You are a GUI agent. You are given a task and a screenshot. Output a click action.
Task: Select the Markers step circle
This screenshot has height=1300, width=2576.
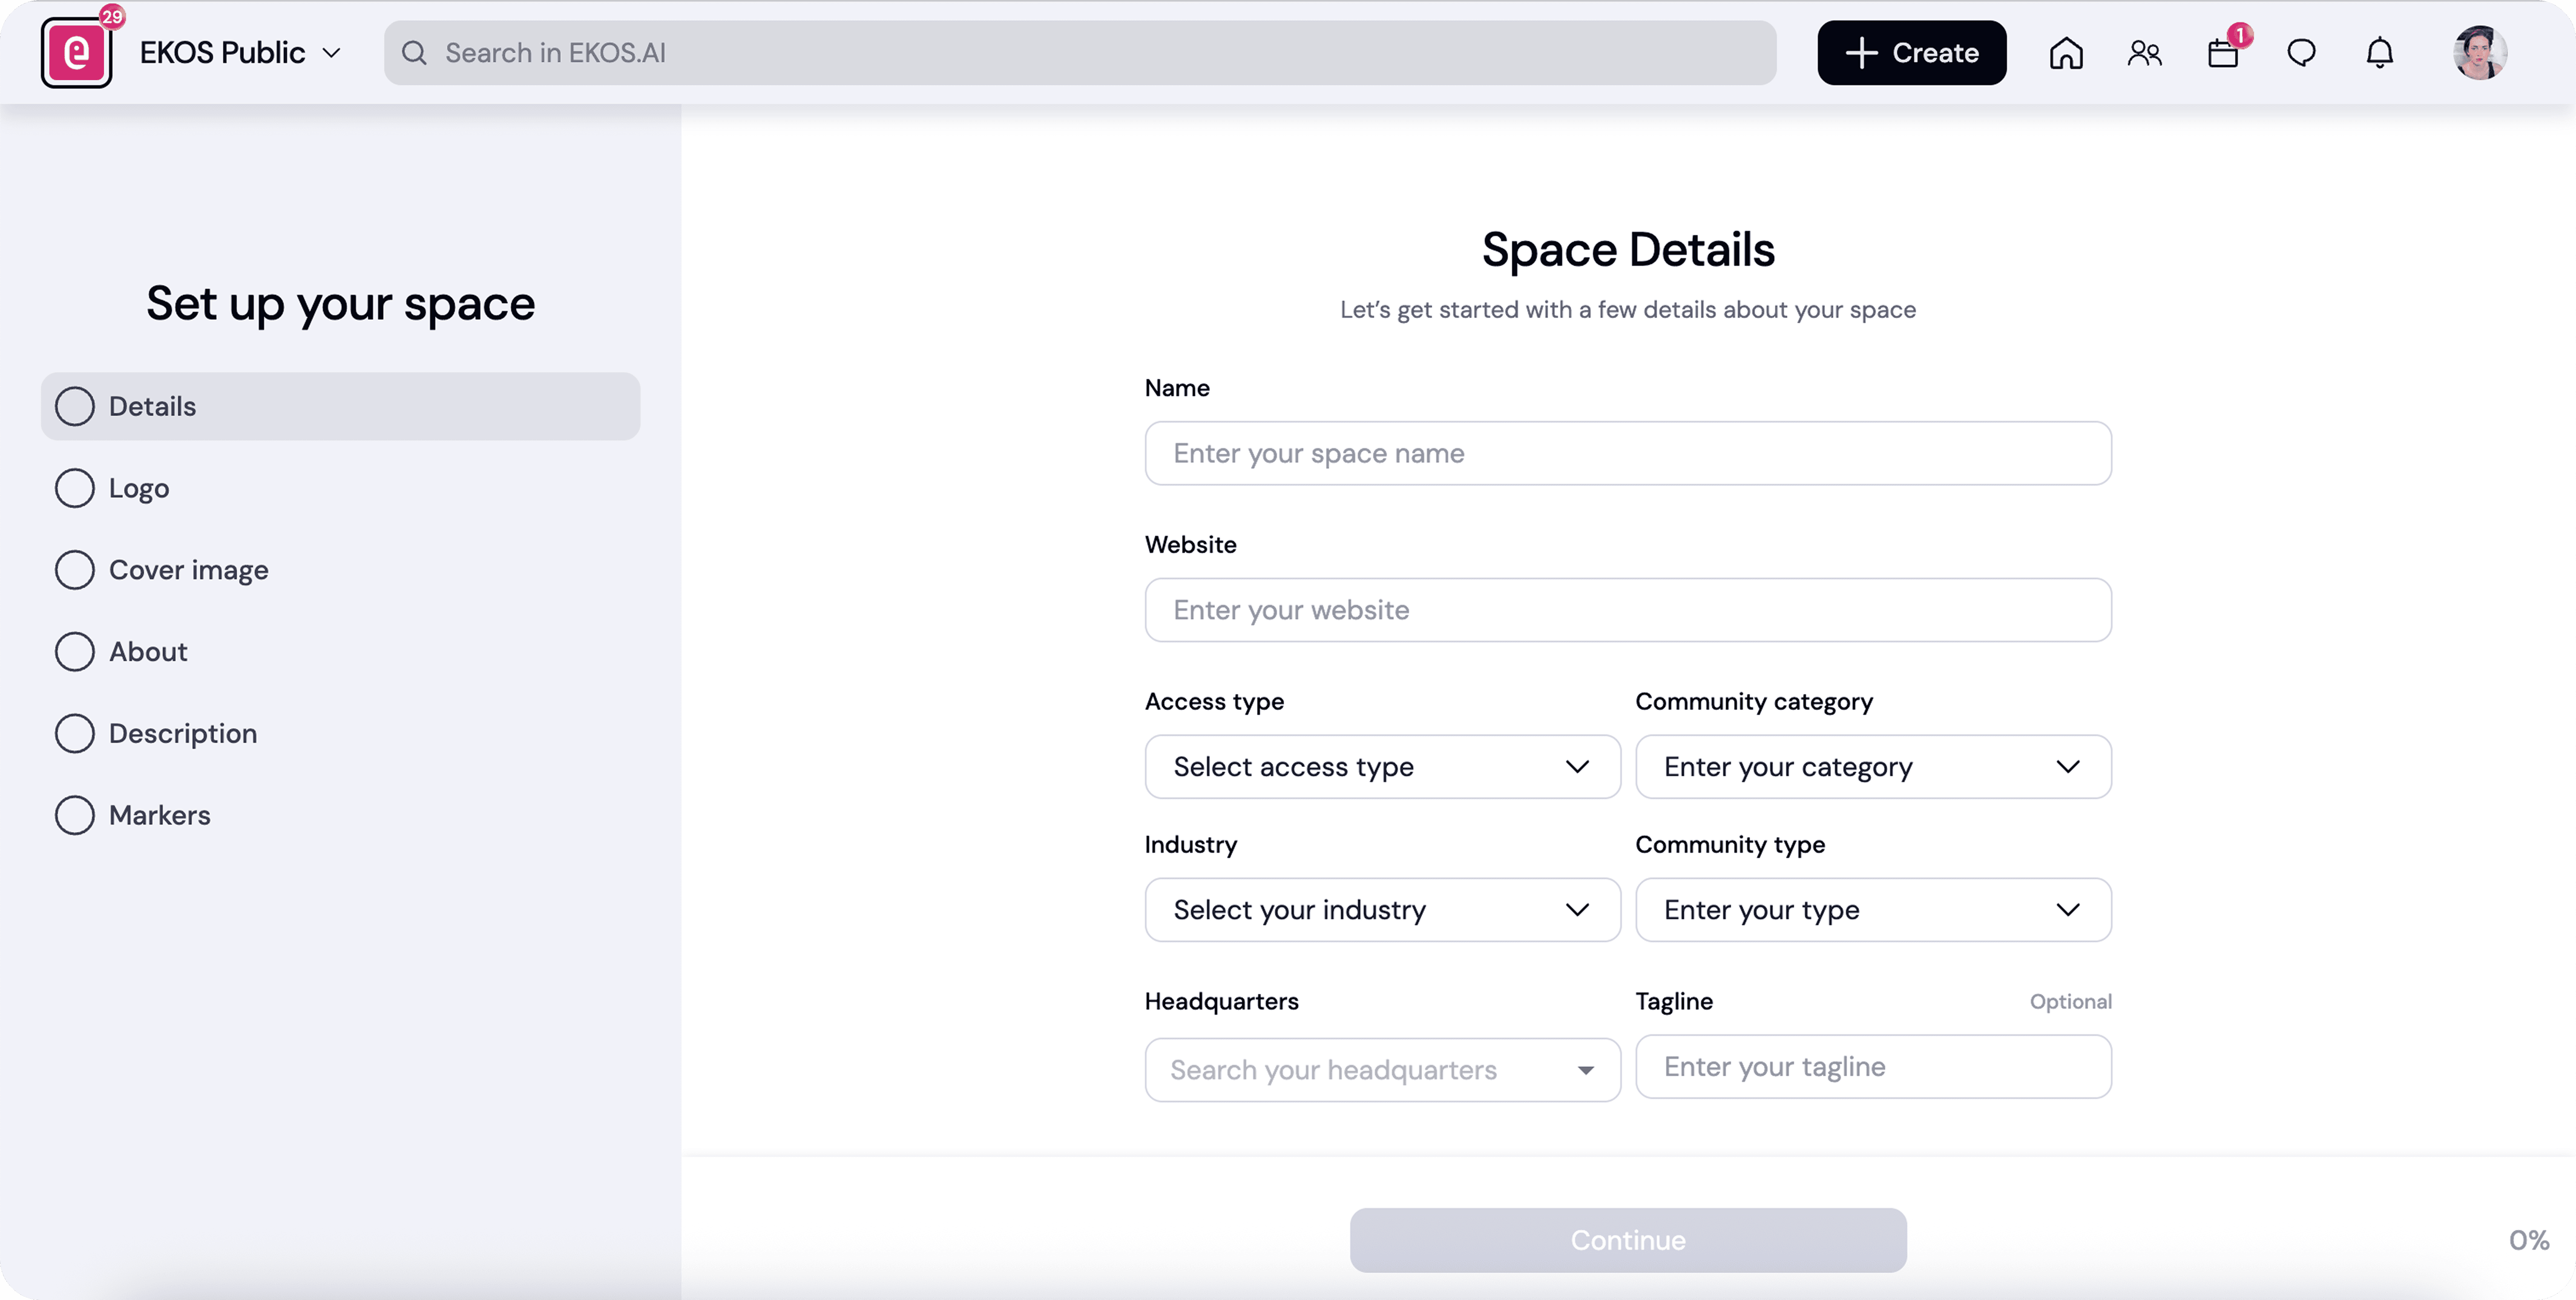75,815
